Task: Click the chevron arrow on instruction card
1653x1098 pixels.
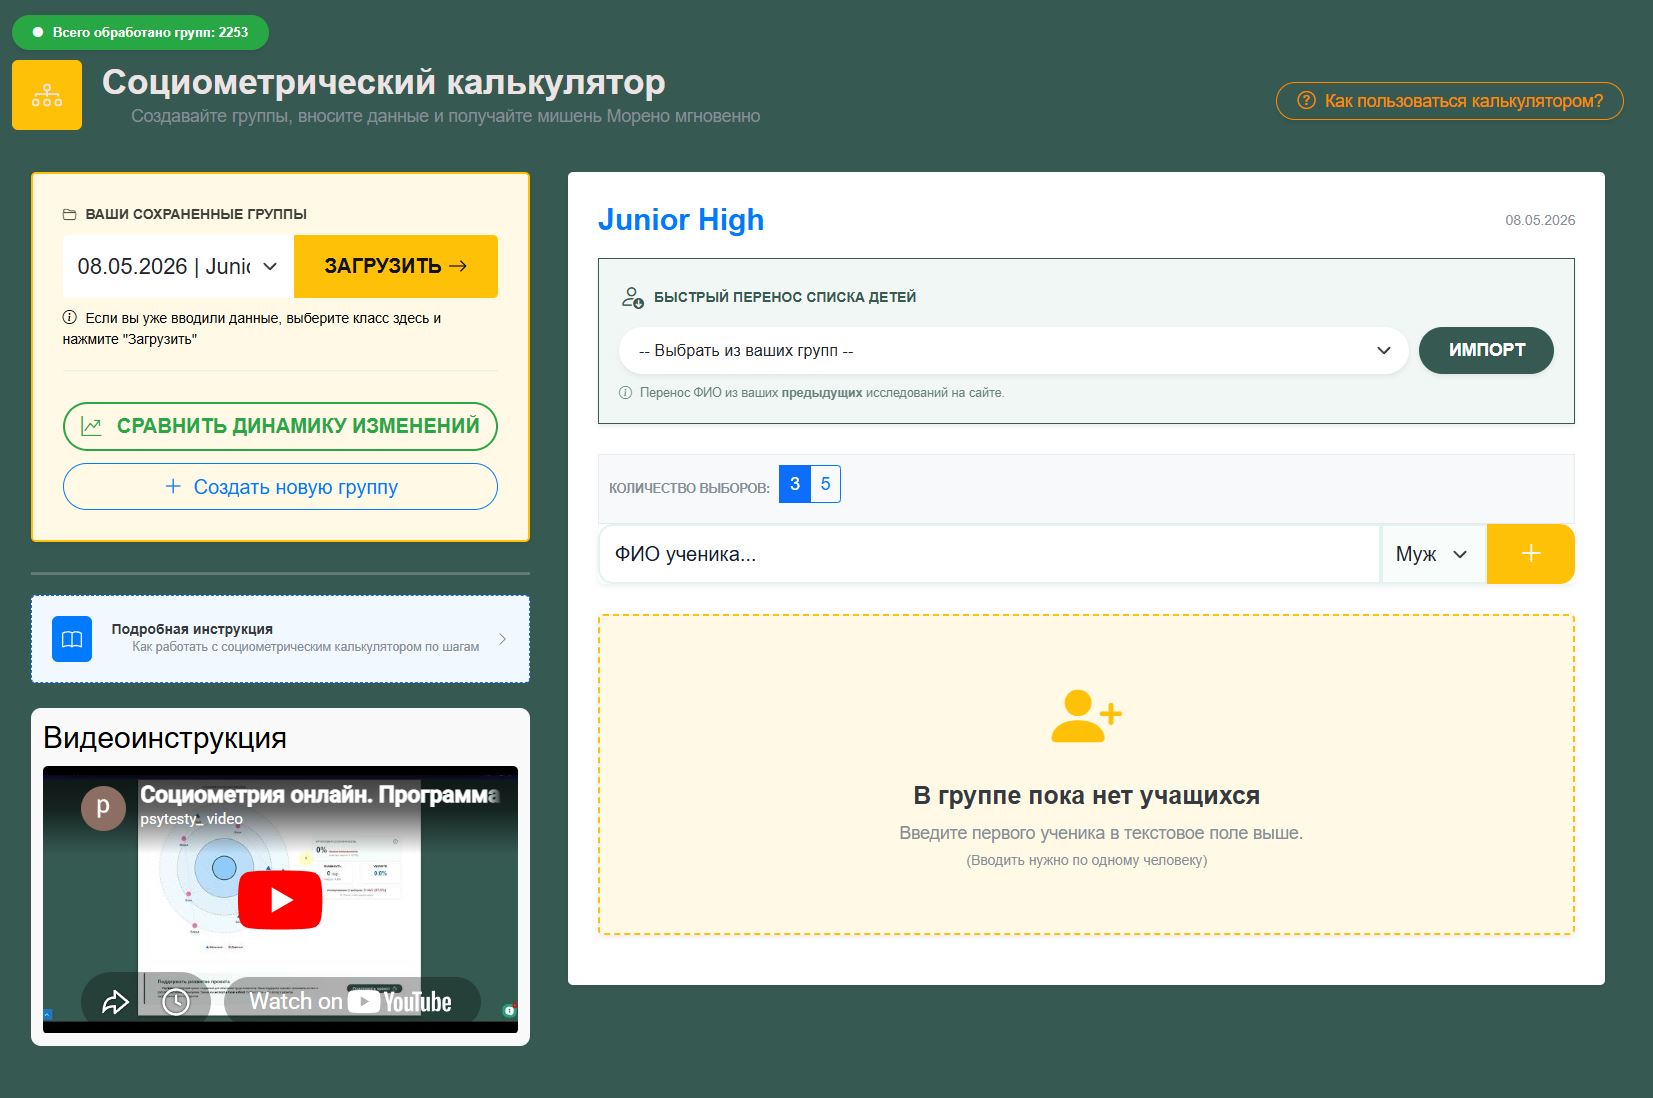Action: click(x=502, y=639)
